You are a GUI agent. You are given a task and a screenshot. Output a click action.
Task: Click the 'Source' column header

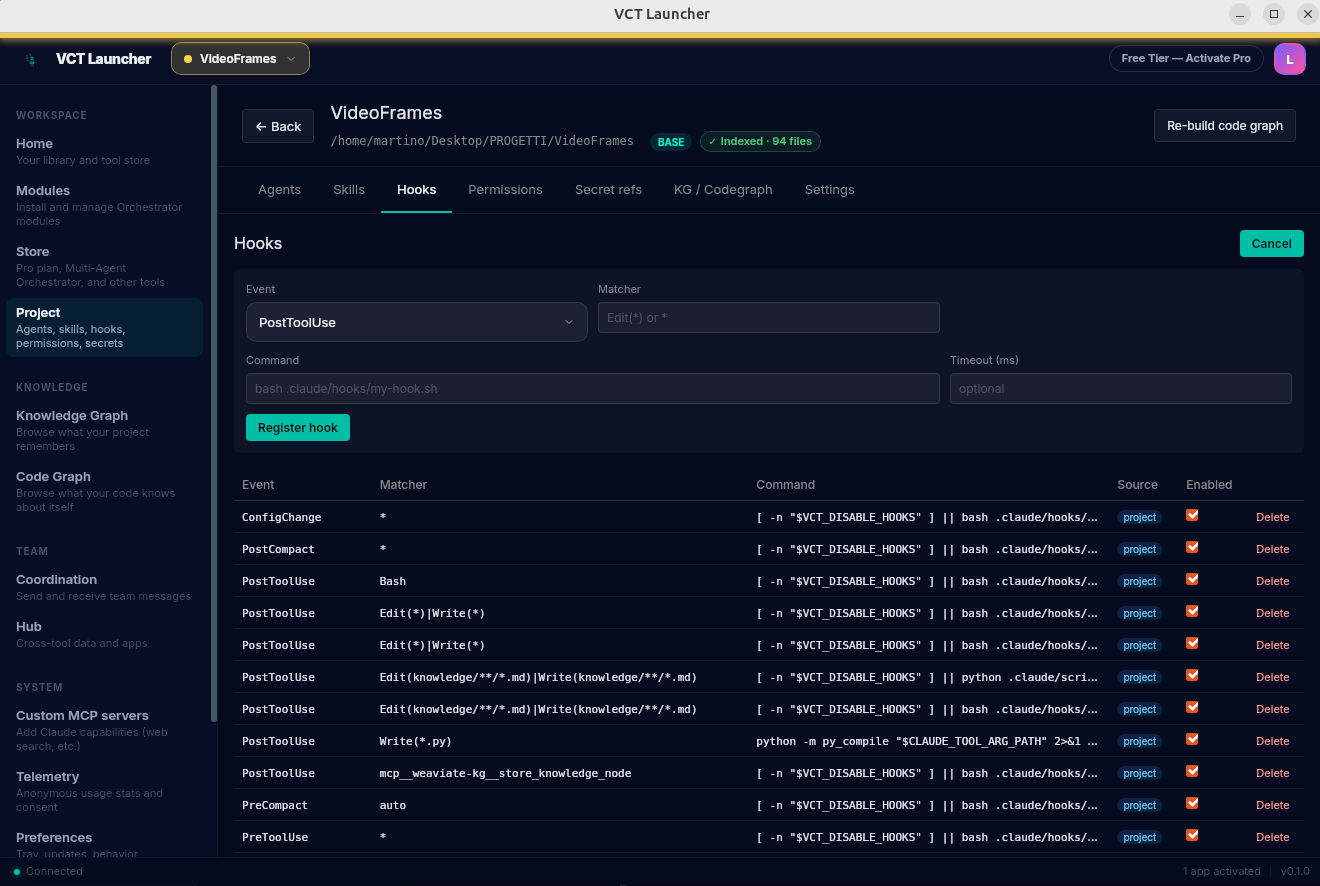click(1137, 485)
